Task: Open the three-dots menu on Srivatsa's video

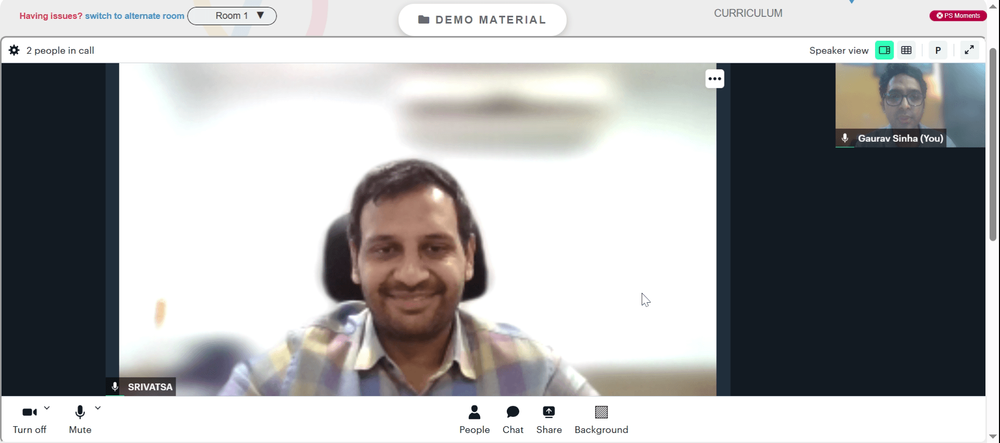Action: coord(715,79)
